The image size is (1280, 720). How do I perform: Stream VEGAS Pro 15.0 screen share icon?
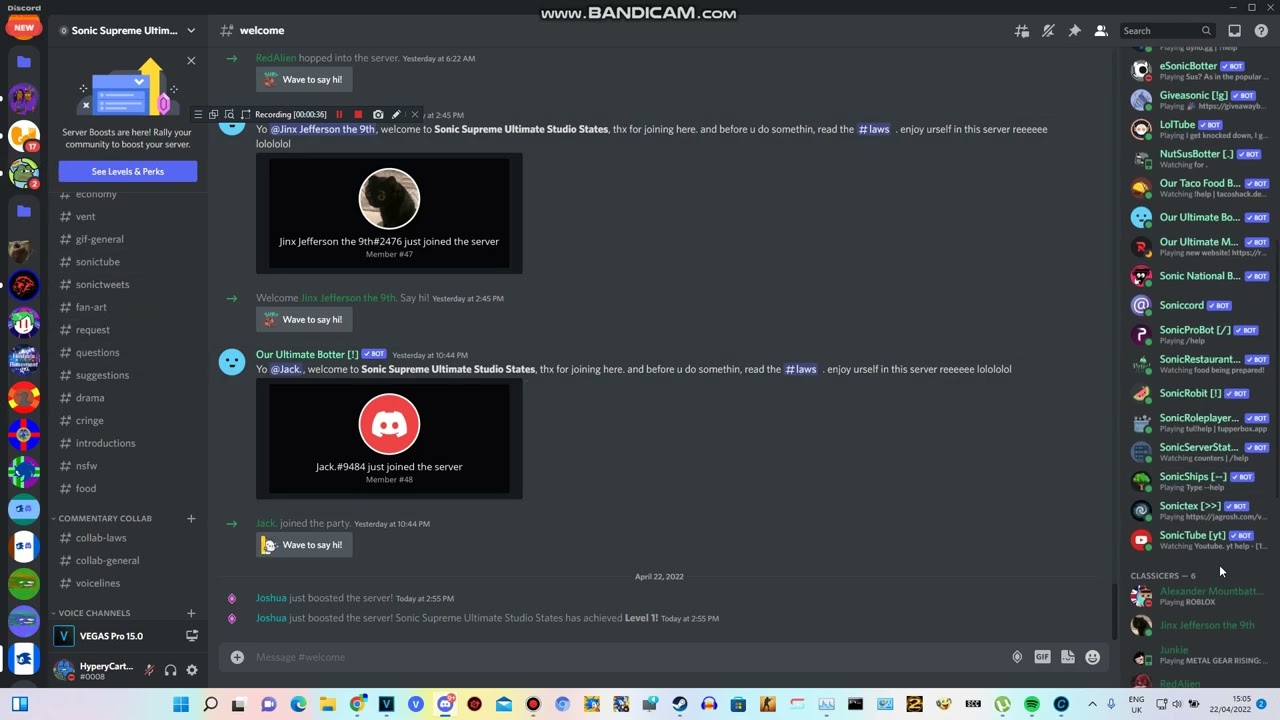[192, 636]
